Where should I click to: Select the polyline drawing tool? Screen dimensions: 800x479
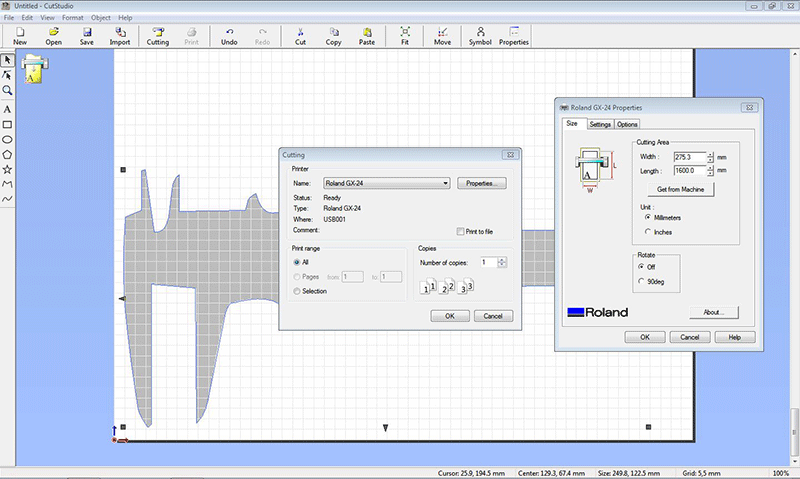pyautogui.click(x=7, y=184)
